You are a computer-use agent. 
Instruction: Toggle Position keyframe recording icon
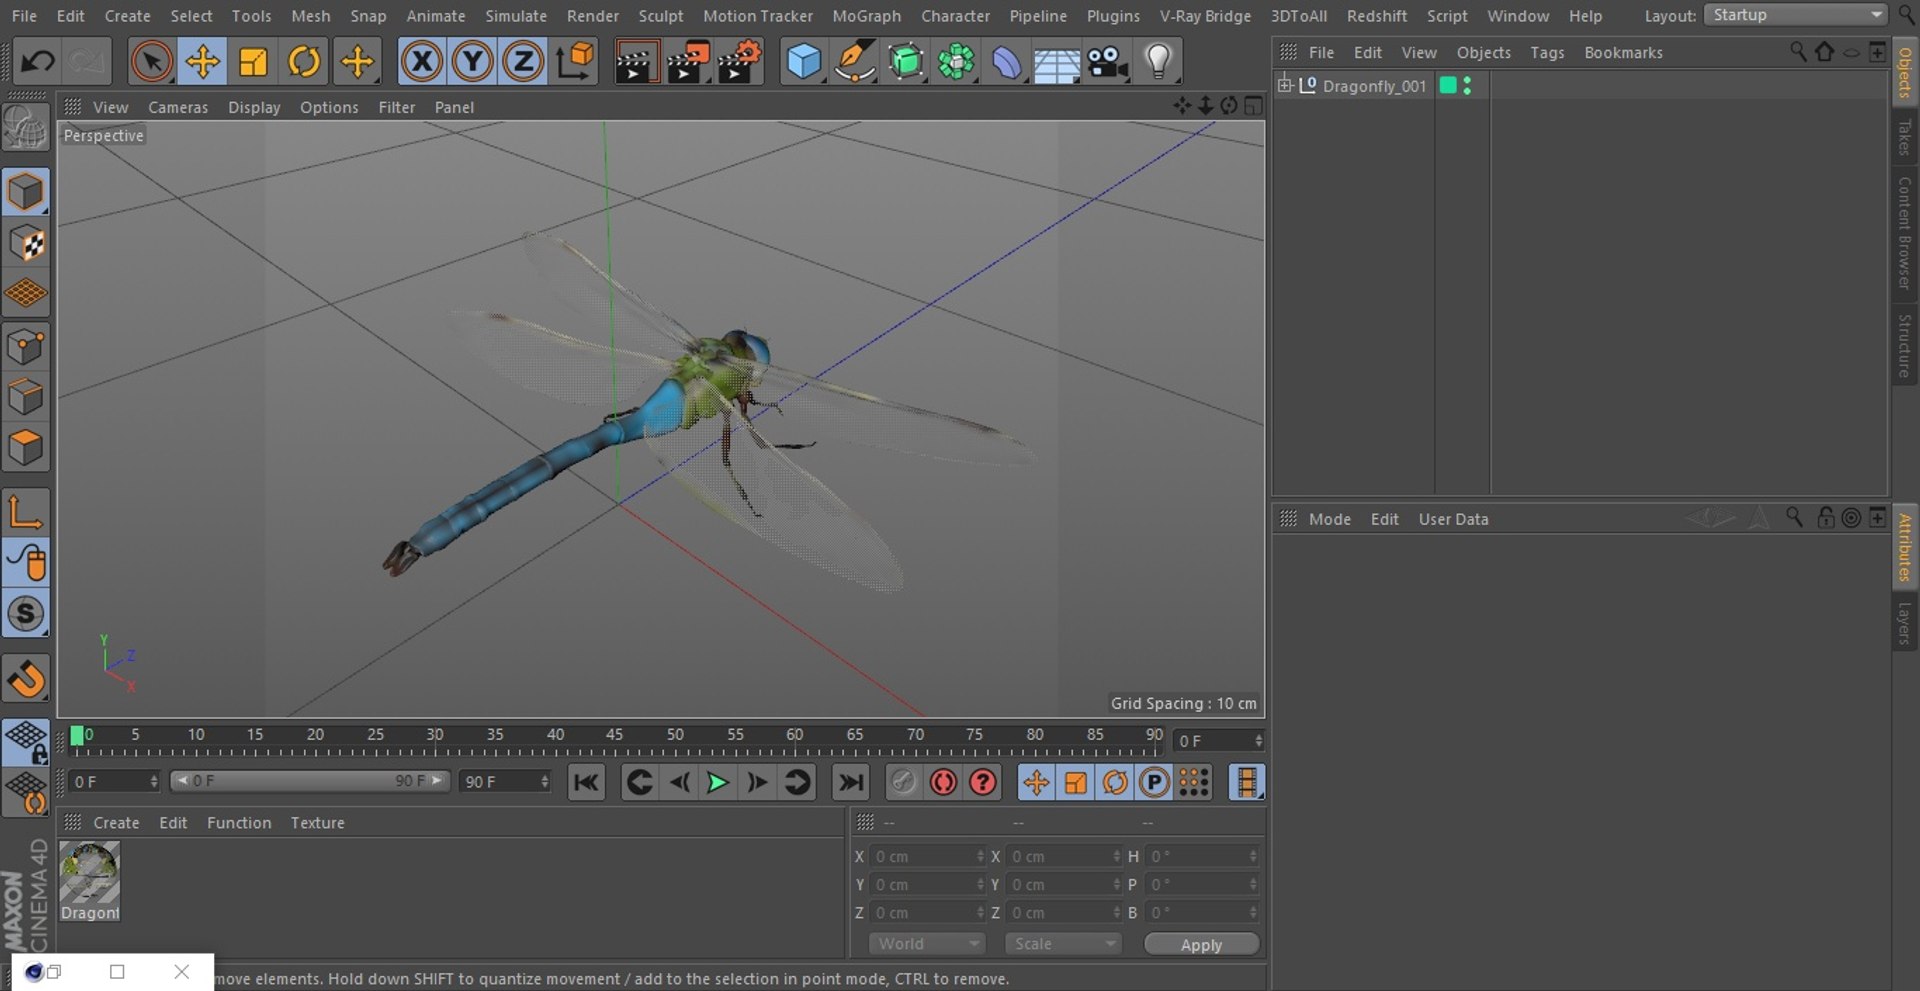1036,782
